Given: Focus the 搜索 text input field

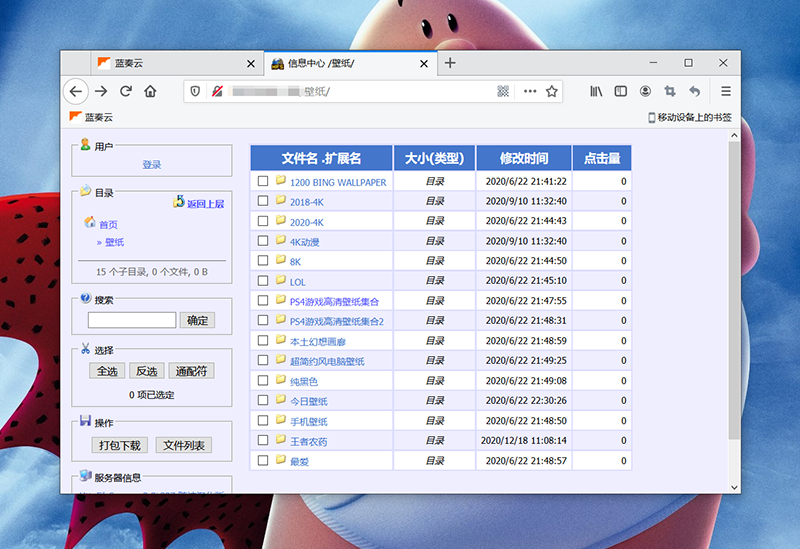Looking at the screenshot, I should click(132, 320).
